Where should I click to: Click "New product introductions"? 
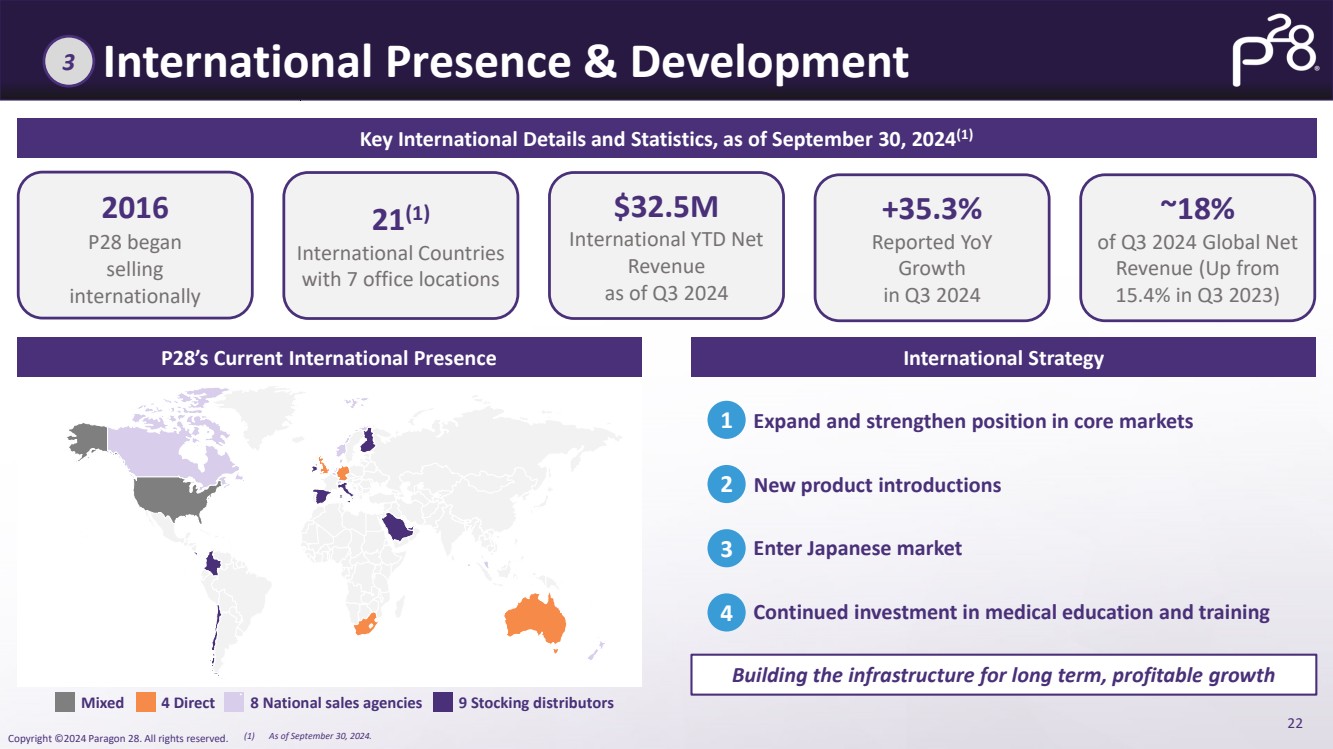(x=877, y=485)
